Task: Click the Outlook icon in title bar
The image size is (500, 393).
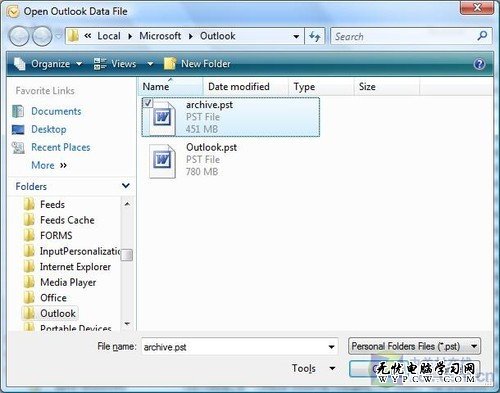Action: pos(13,12)
